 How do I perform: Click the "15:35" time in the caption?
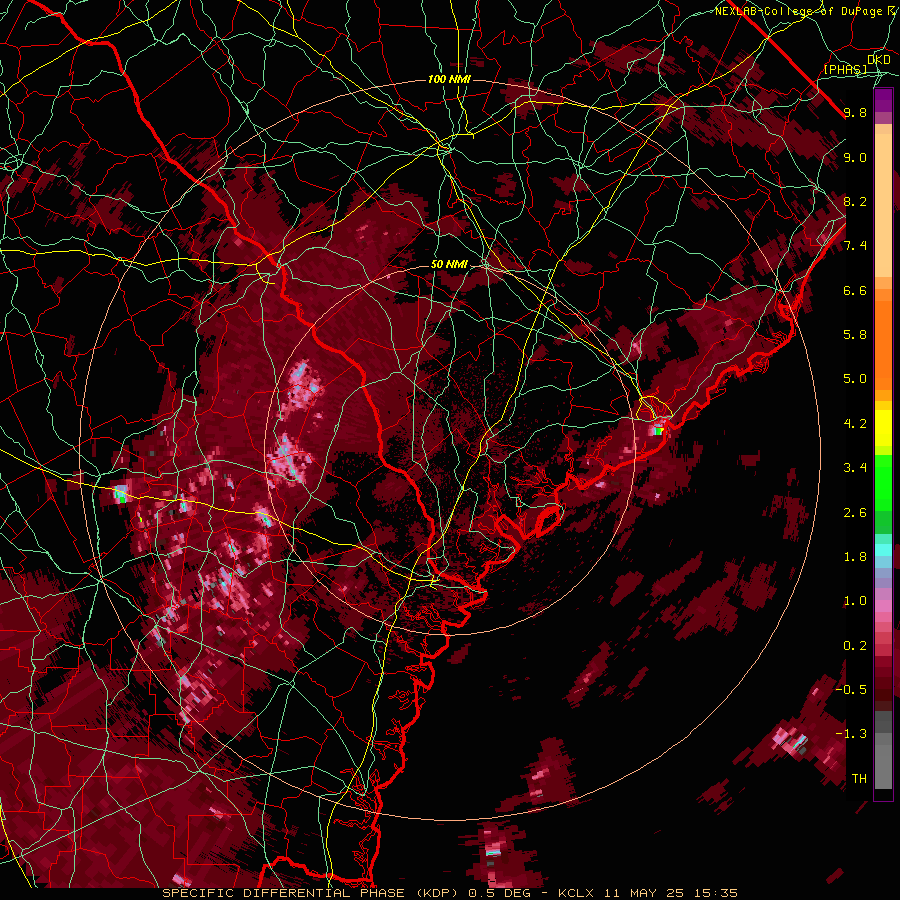click(714, 893)
